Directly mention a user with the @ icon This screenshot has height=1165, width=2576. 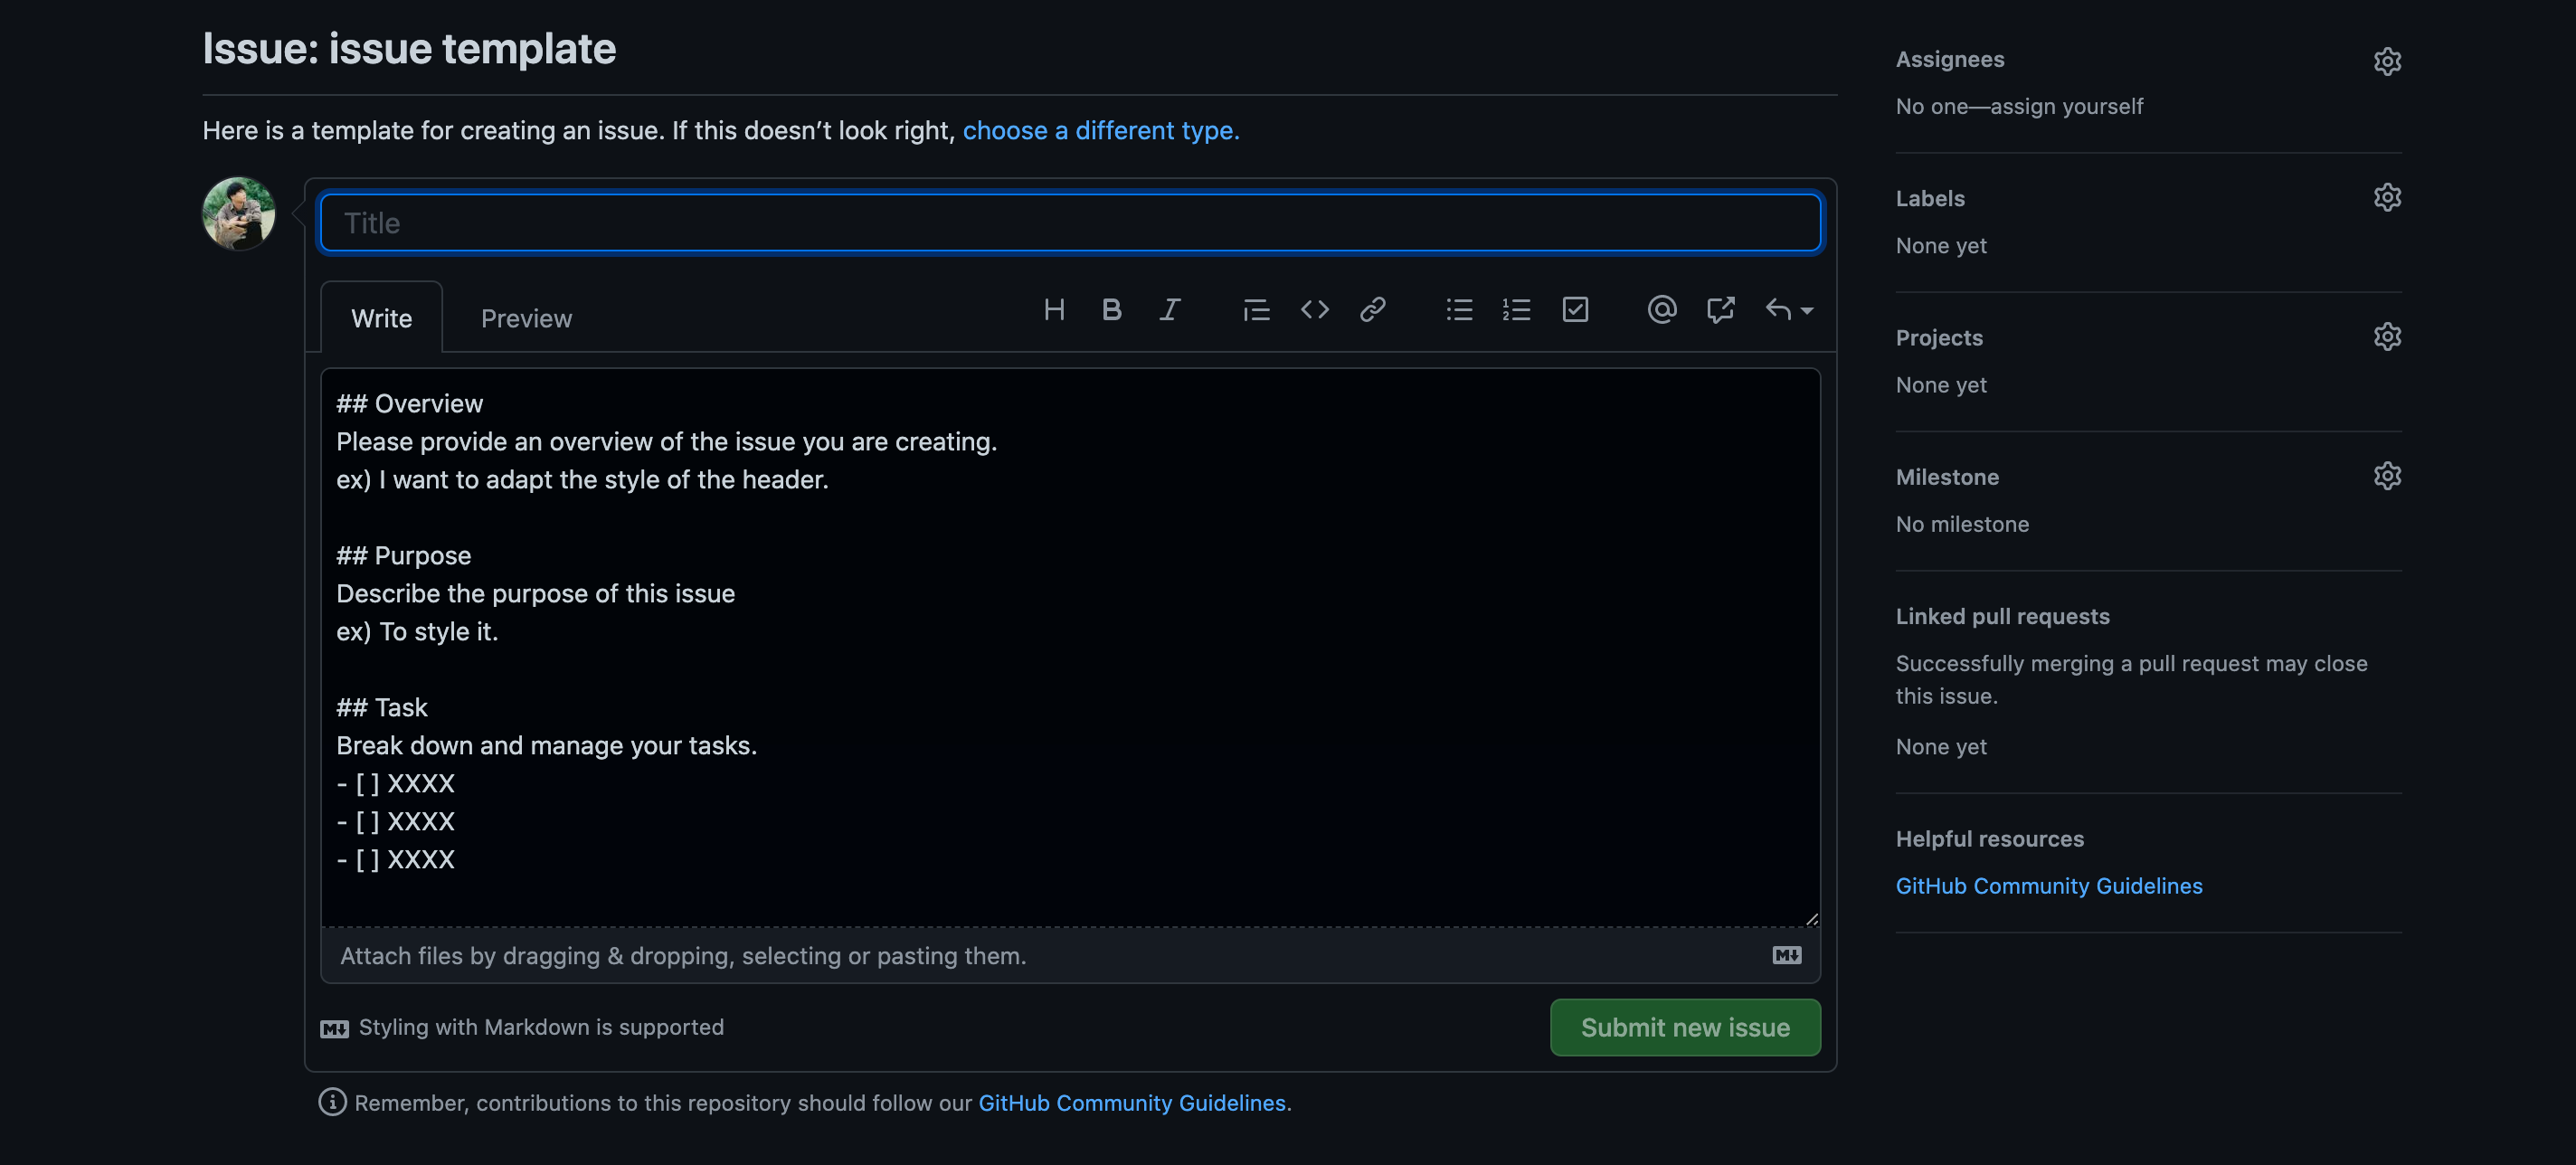tap(1661, 310)
